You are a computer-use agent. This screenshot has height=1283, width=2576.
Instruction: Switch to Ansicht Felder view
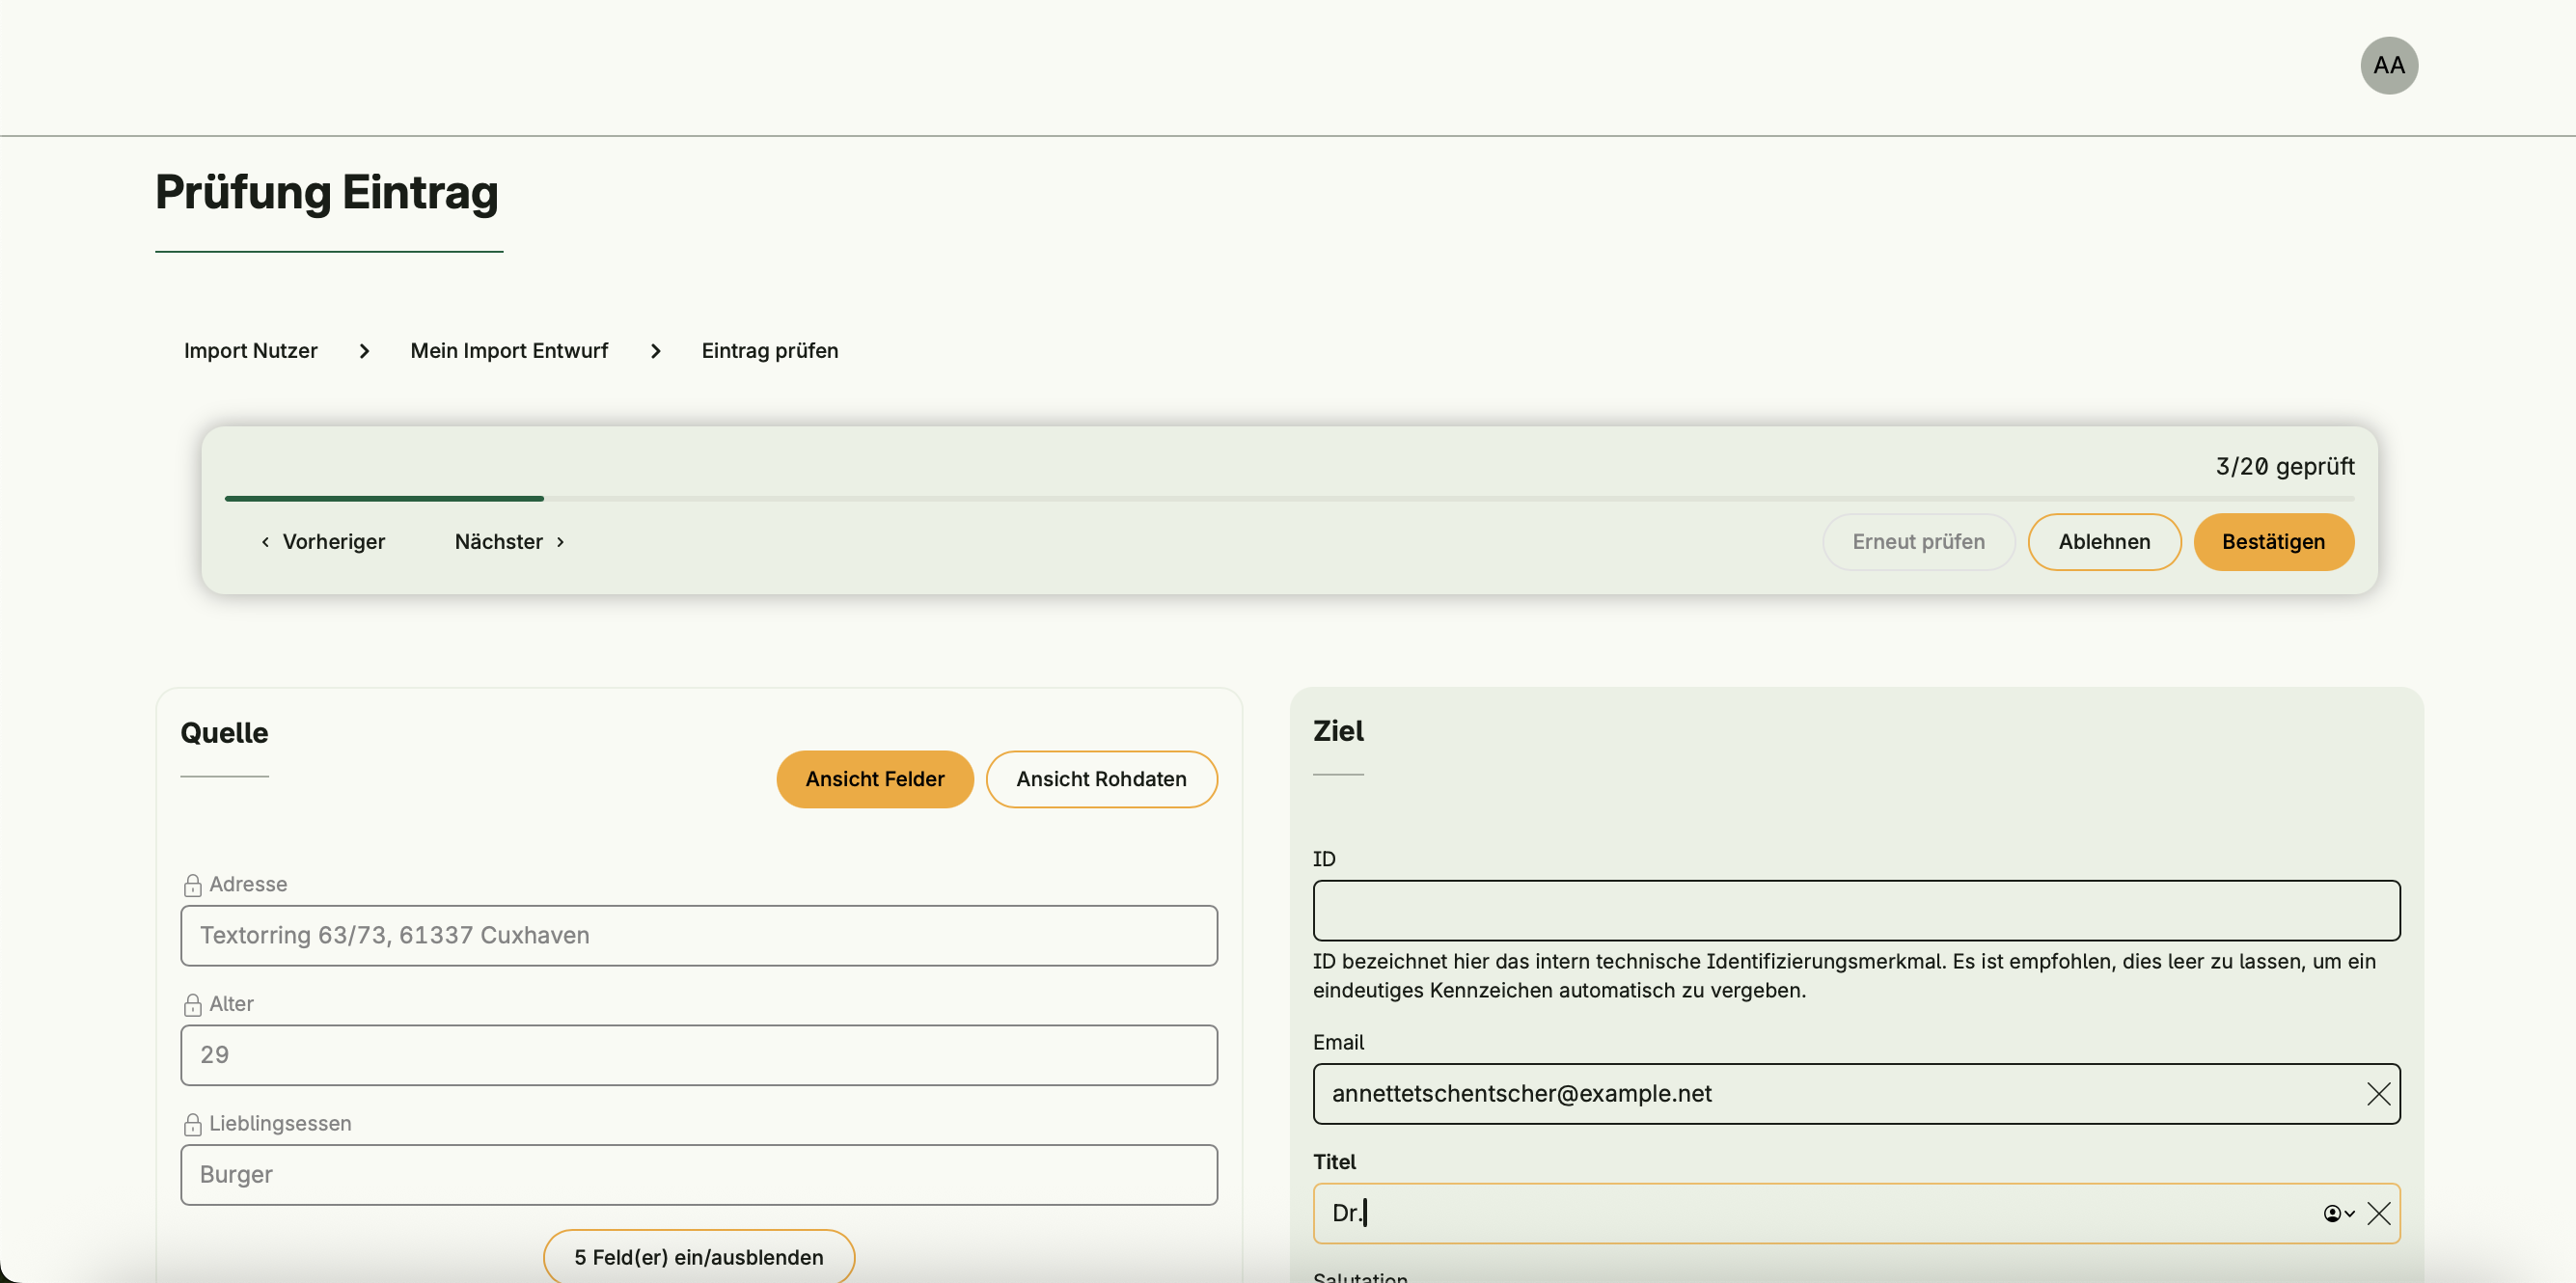tap(874, 779)
